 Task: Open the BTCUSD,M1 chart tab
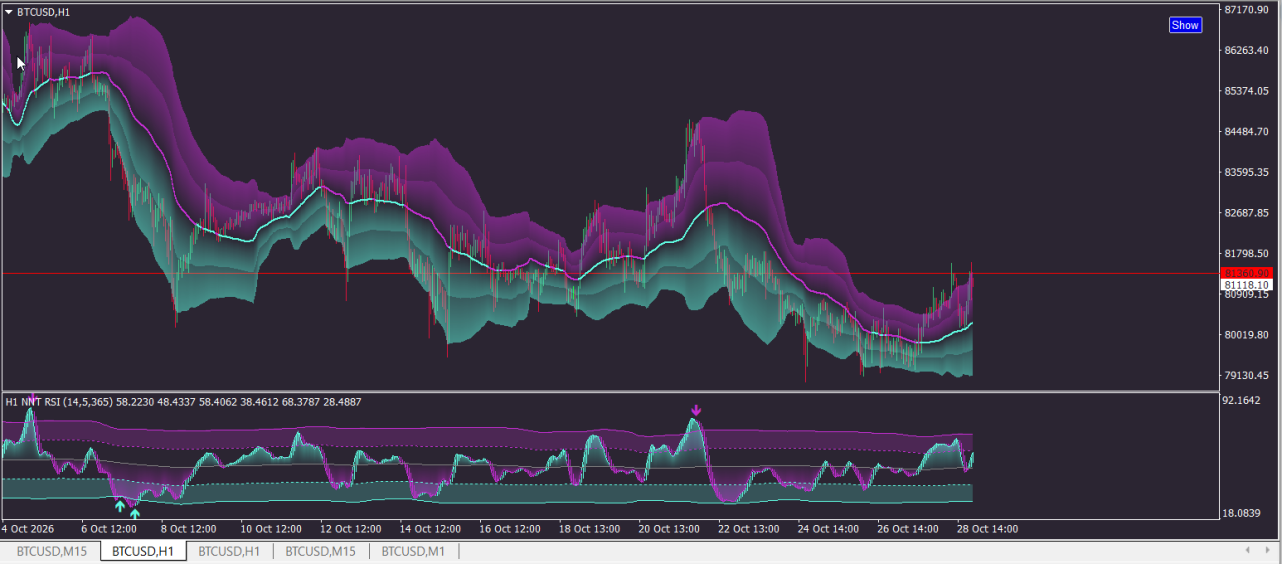pos(413,551)
